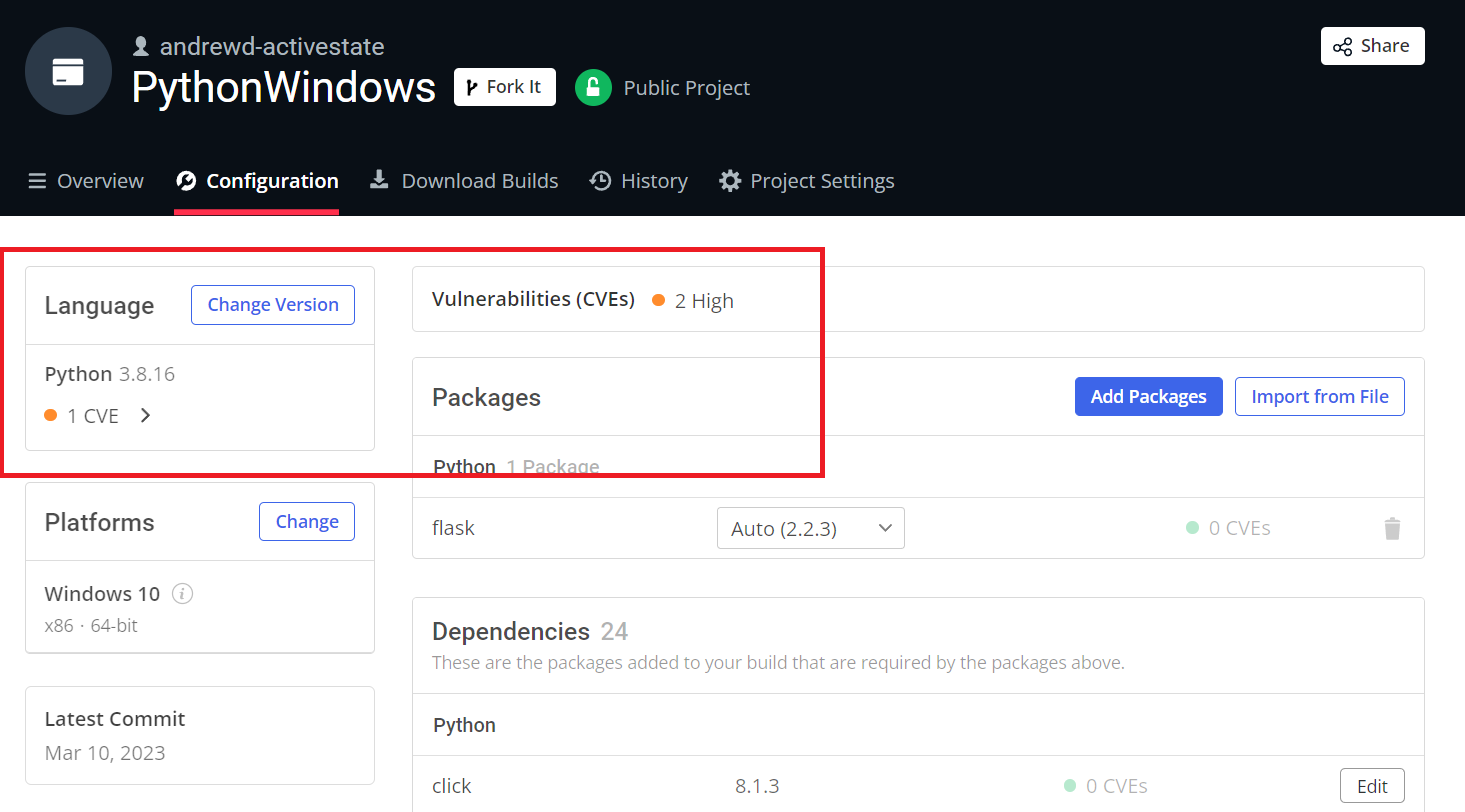Click the Project Settings gear icon
This screenshot has height=812, width=1465.
coord(731,181)
